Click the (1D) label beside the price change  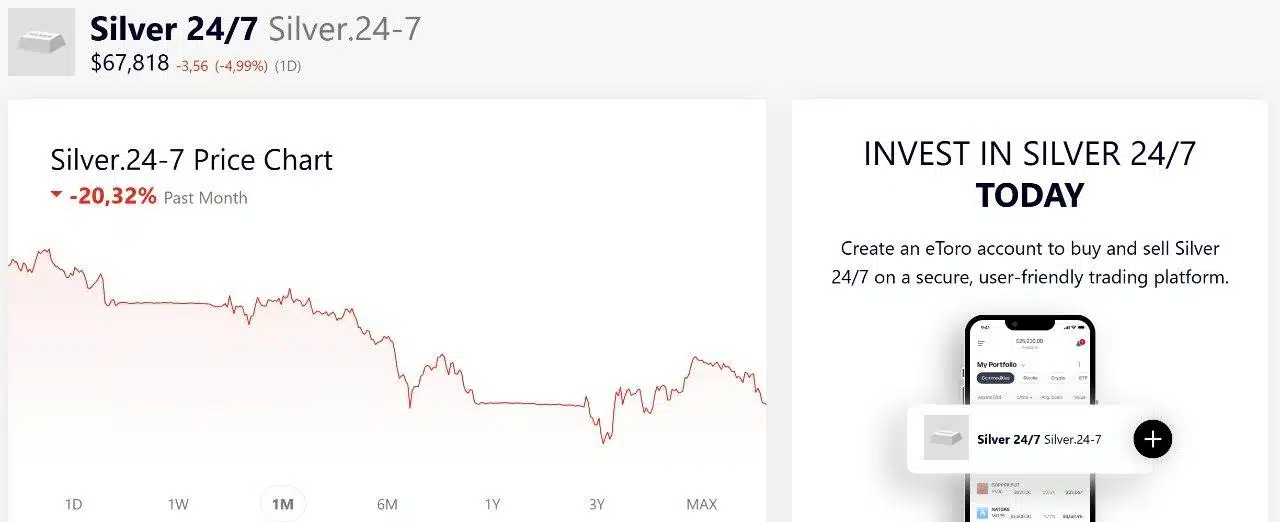coord(288,66)
